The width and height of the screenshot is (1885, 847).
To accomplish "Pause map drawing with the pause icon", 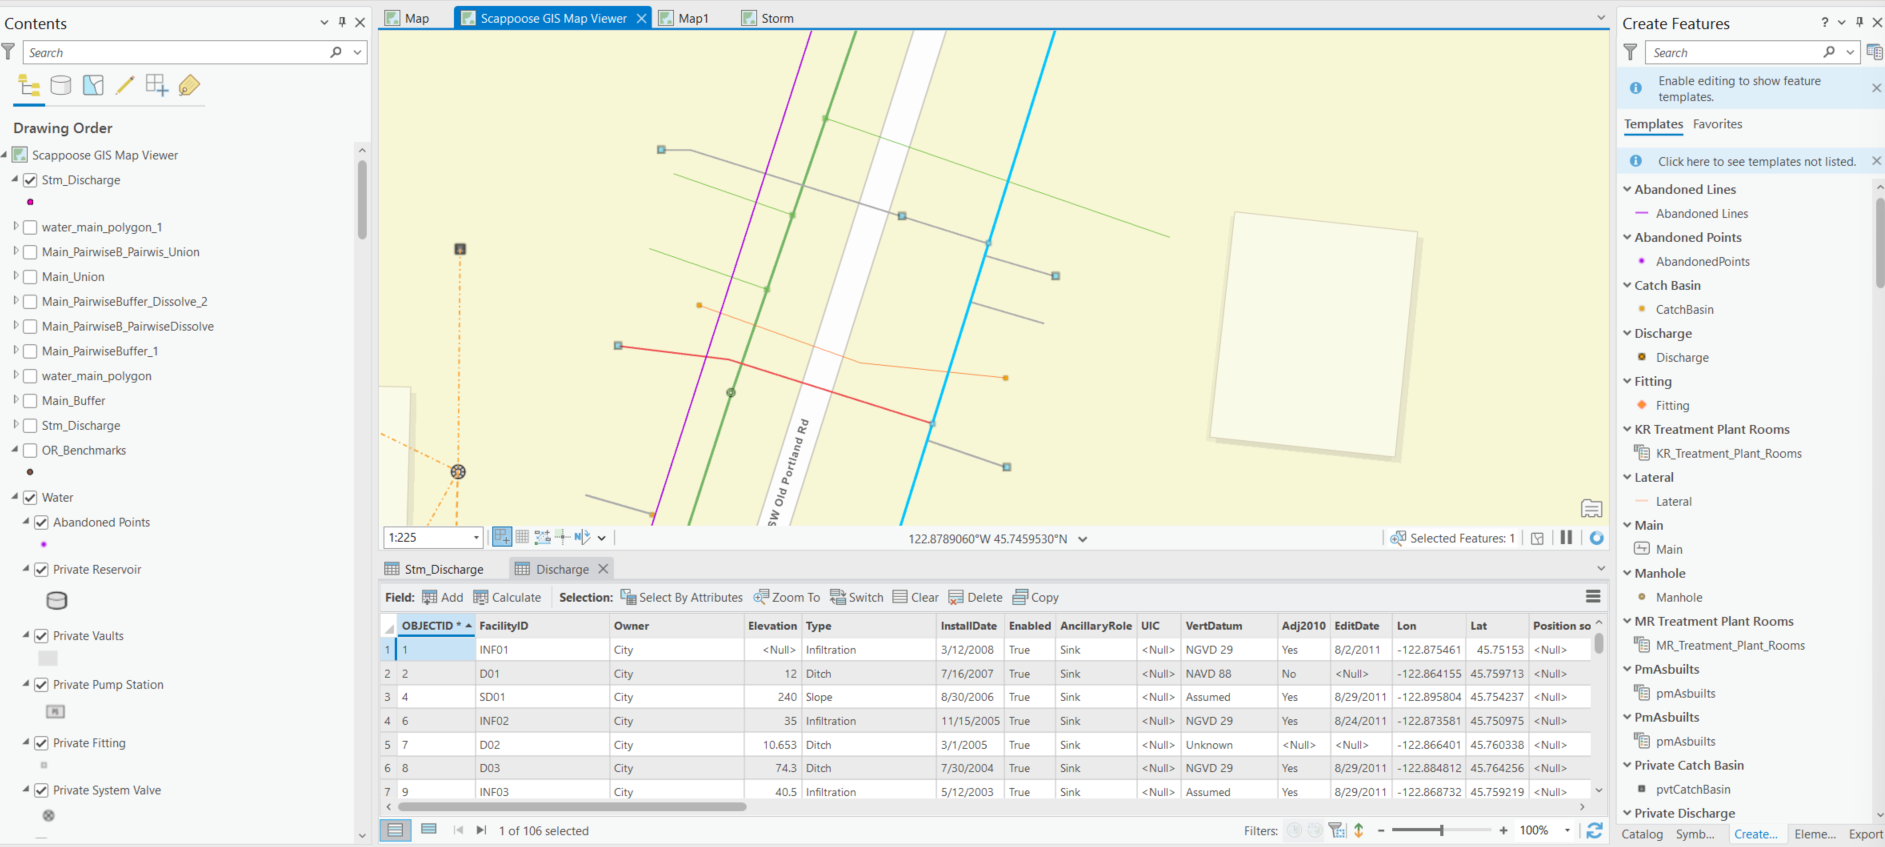I will click(x=1566, y=538).
